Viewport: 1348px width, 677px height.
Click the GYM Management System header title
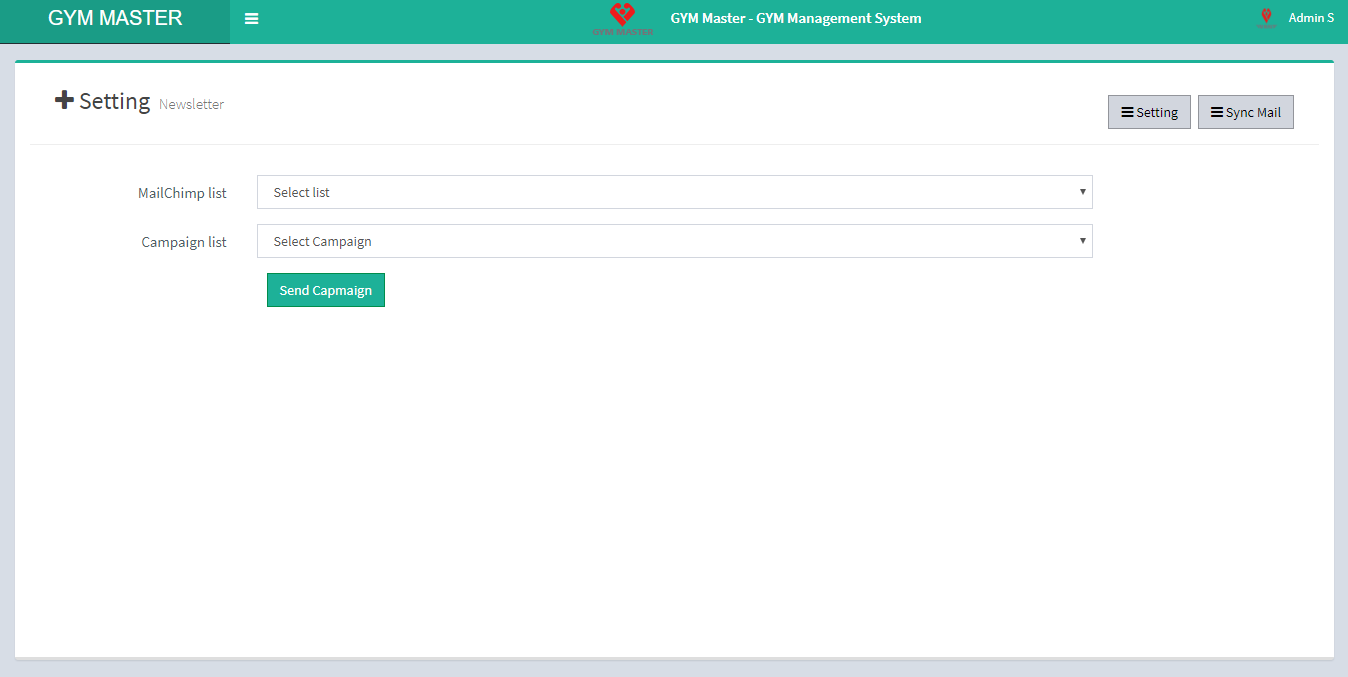pyautogui.click(x=795, y=18)
